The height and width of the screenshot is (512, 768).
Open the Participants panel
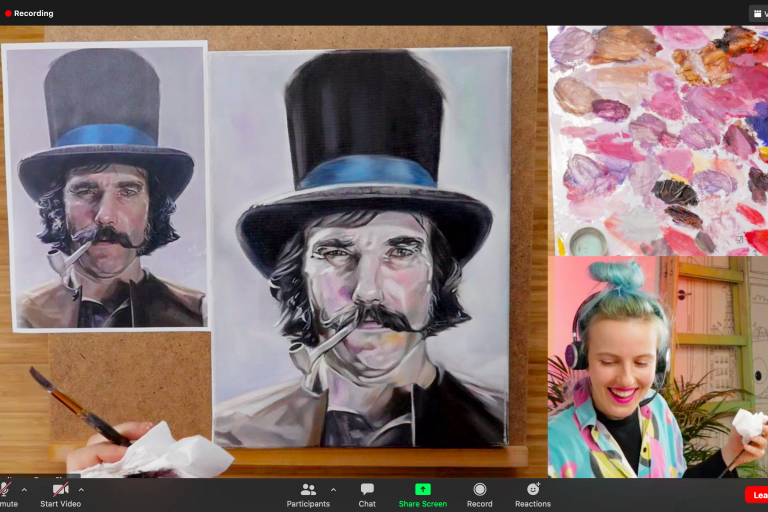308,495
